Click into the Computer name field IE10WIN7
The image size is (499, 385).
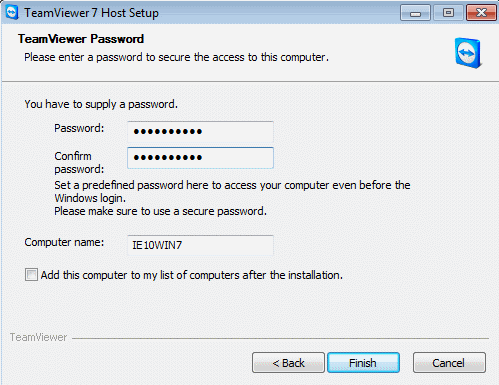[x=200, y=245]
